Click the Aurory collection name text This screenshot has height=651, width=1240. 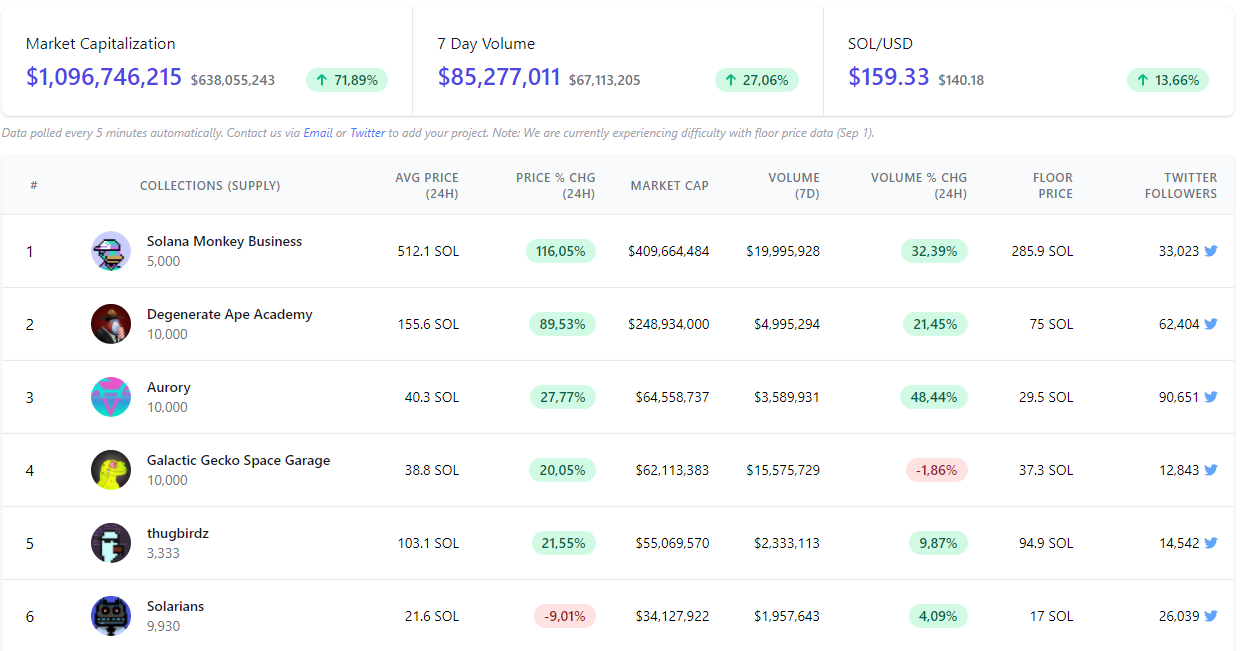click(169, 387)
